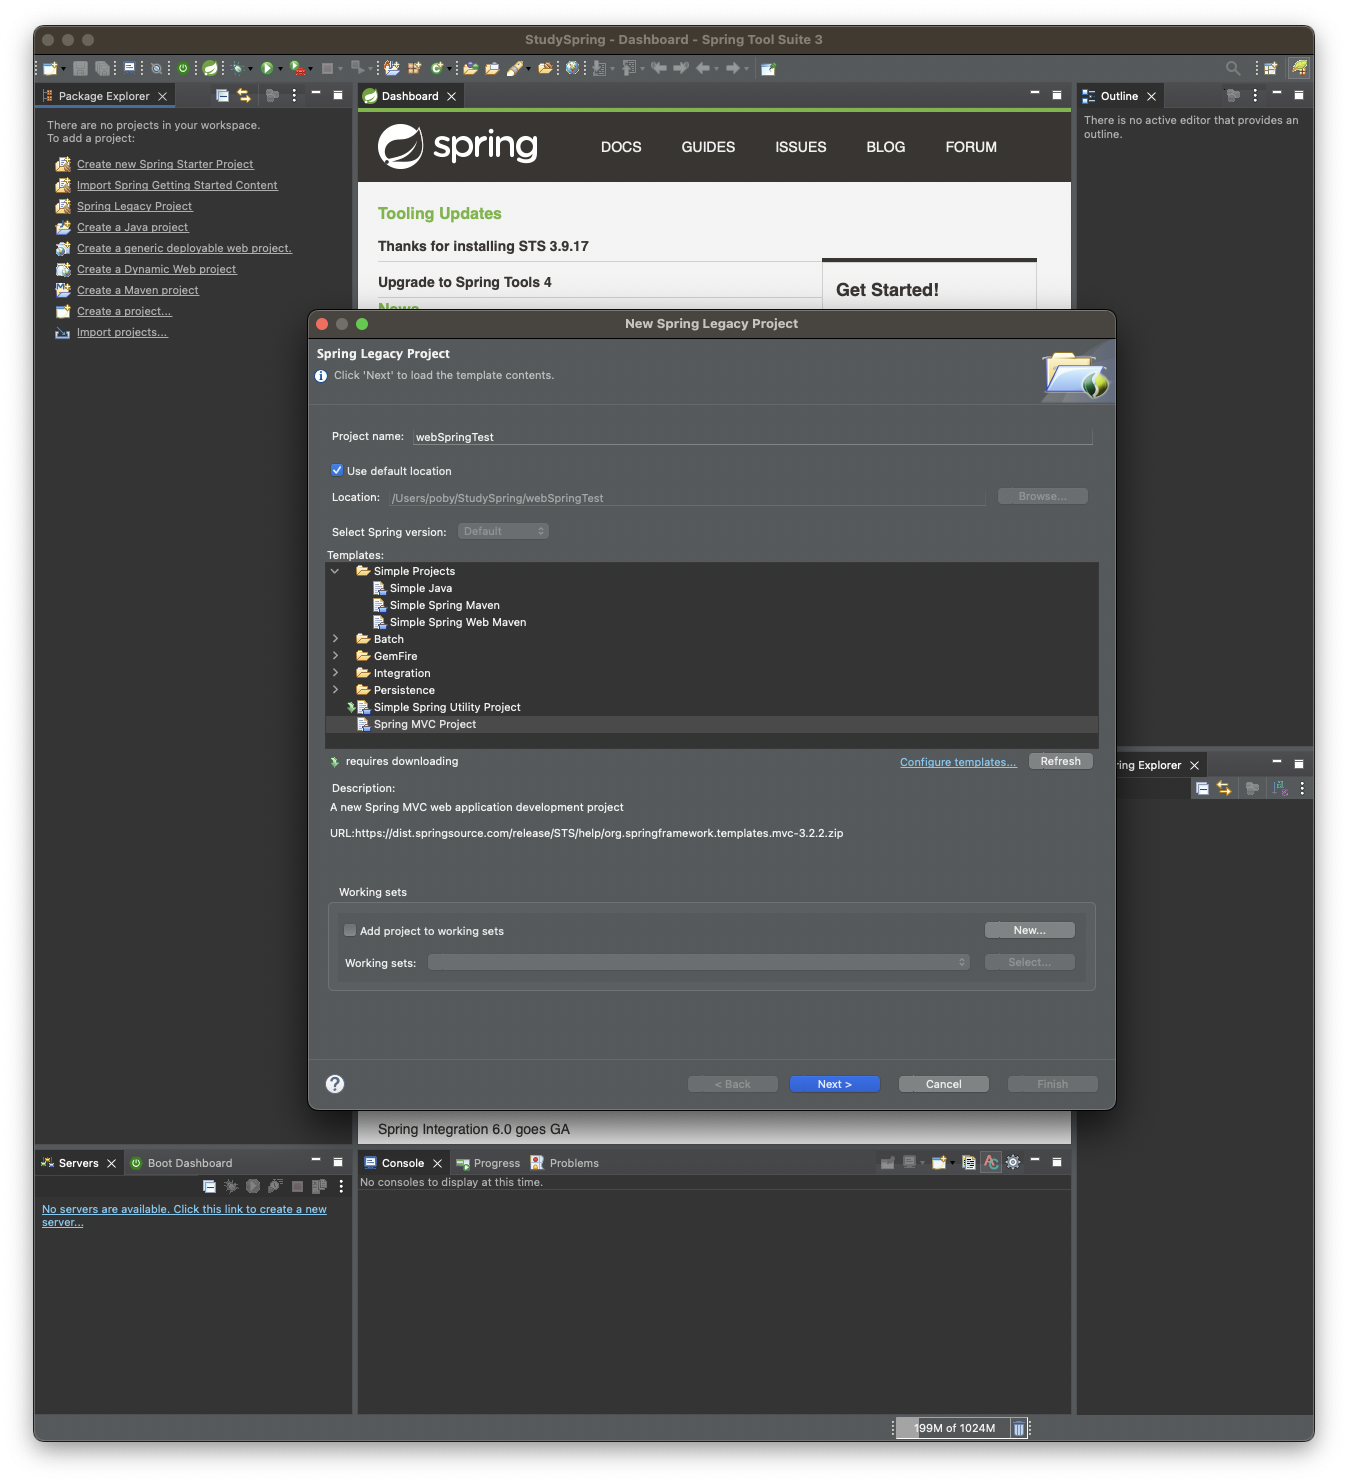Select Simple Spring Utility Project template
The image size is (1348, 1483).
(x=447, y=707)
